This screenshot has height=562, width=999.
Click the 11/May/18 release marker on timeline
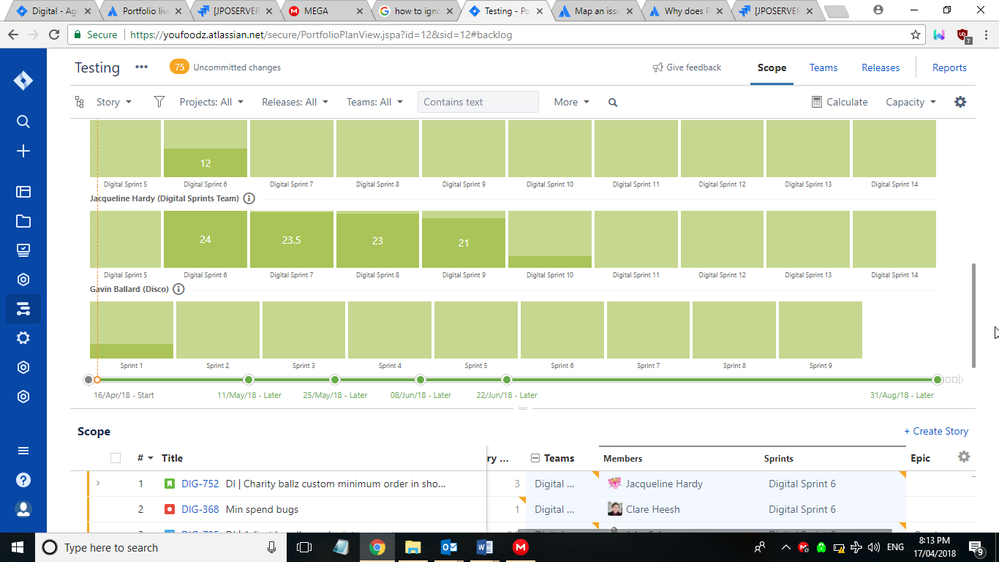click(x=248, y=380)
